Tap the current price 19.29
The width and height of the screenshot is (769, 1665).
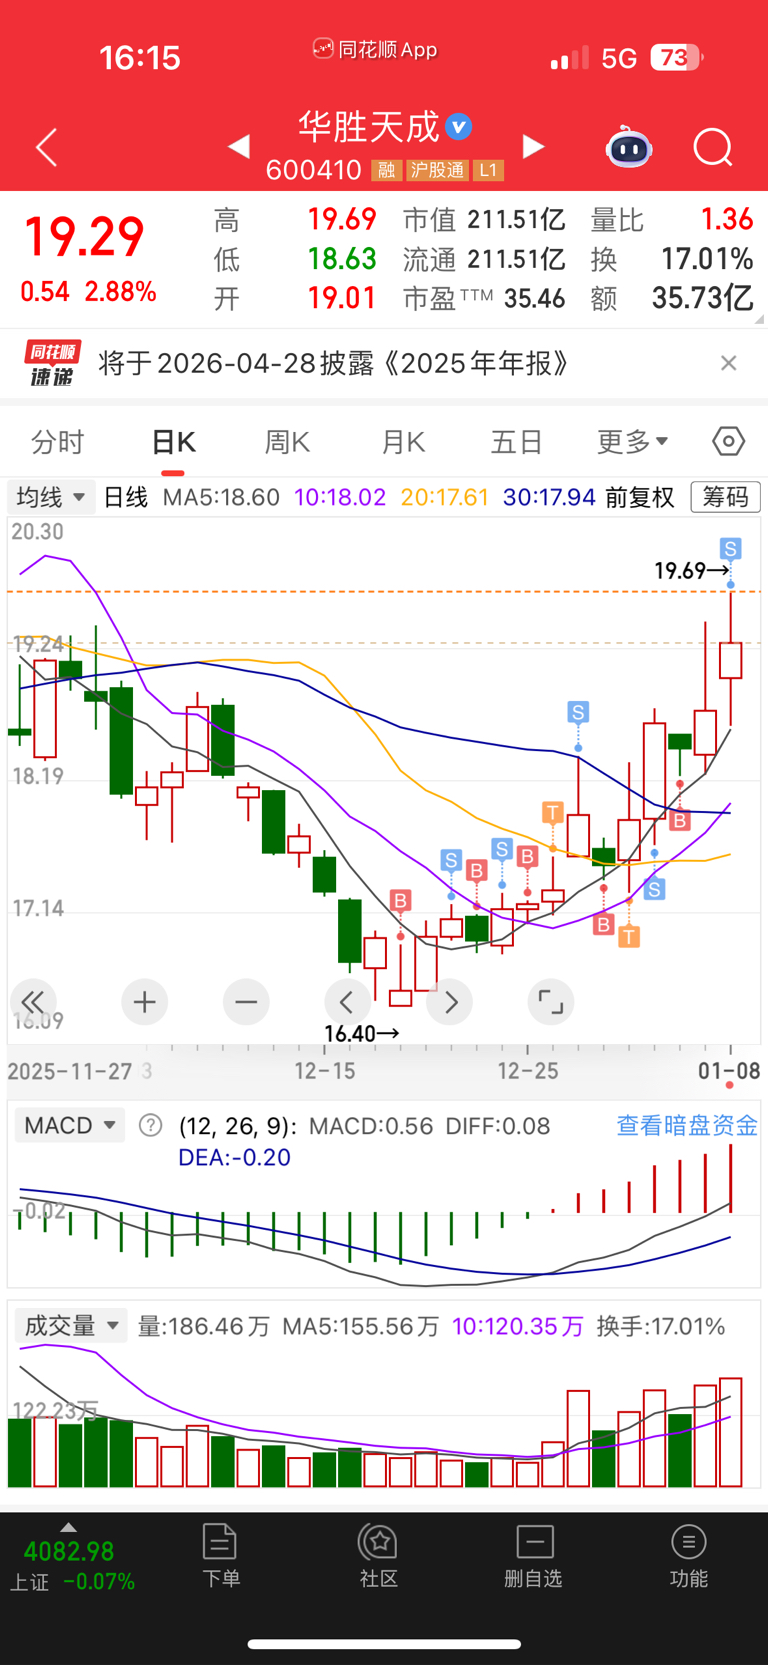tap(84, 237)
